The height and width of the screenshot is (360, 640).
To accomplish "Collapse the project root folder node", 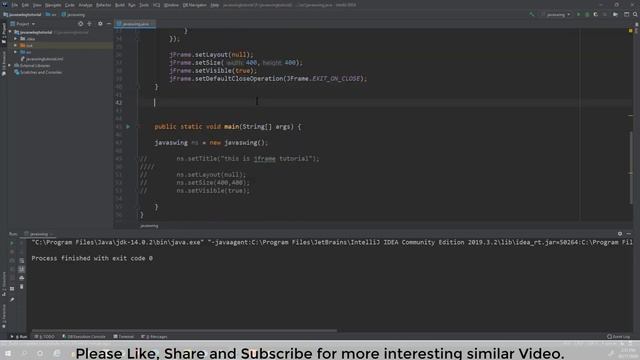I will [x=11, y=32].
